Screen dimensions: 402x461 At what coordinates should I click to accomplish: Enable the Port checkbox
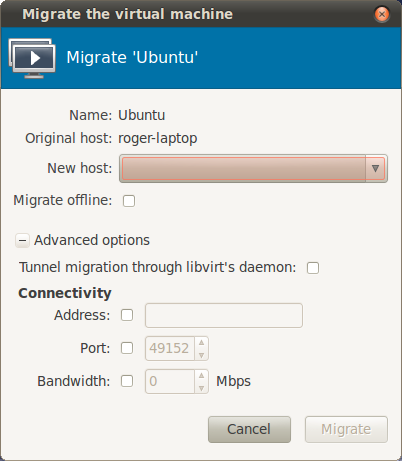[127, 348]
